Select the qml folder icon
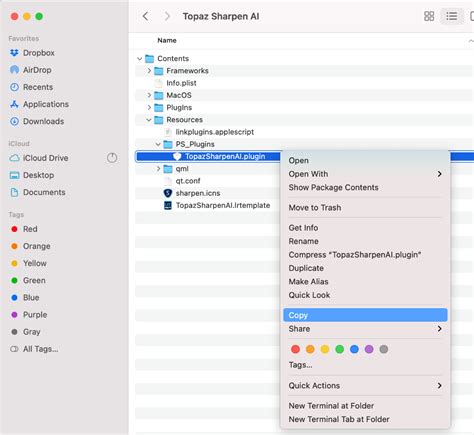The image size is (474, 435). coord(168,169)
